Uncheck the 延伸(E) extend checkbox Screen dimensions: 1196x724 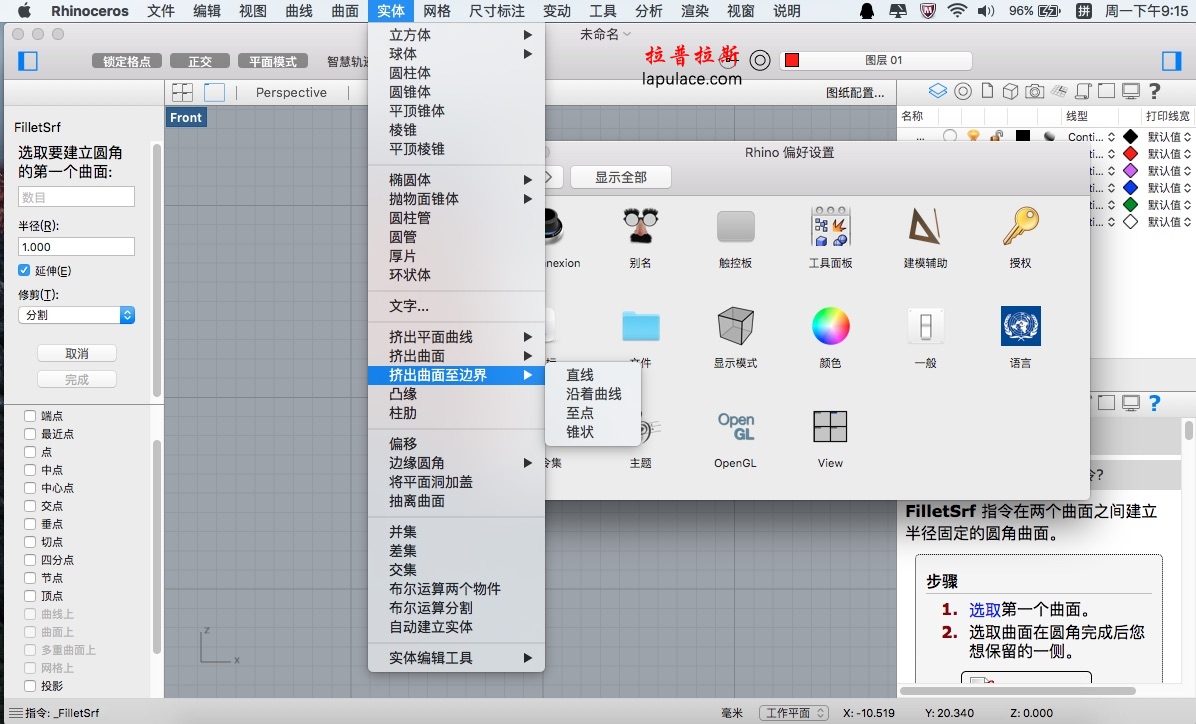24,270
